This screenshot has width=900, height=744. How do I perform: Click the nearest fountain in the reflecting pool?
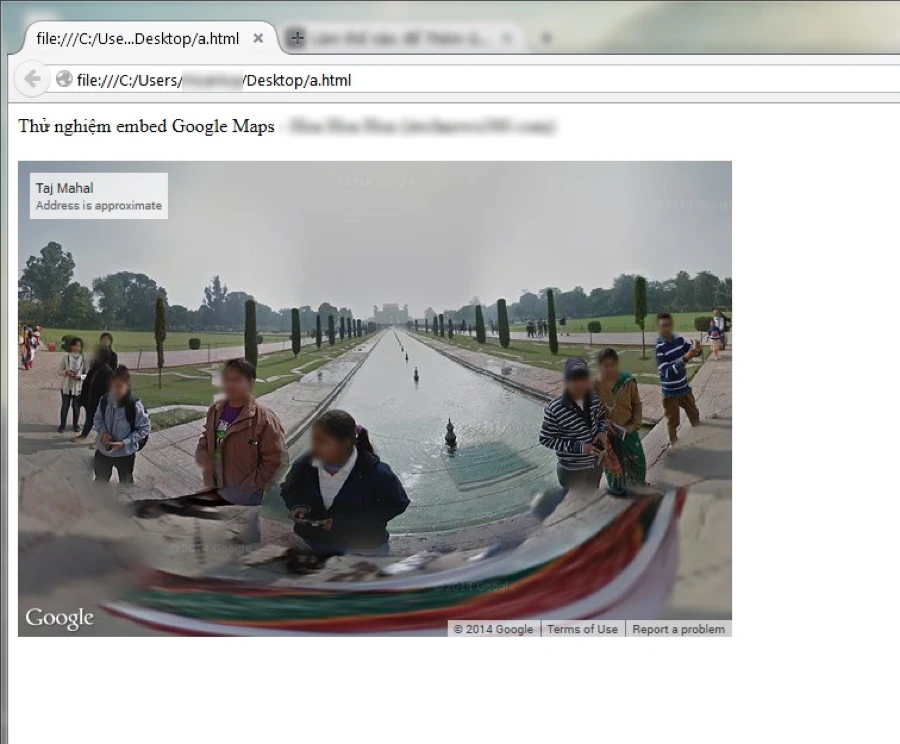450,434
